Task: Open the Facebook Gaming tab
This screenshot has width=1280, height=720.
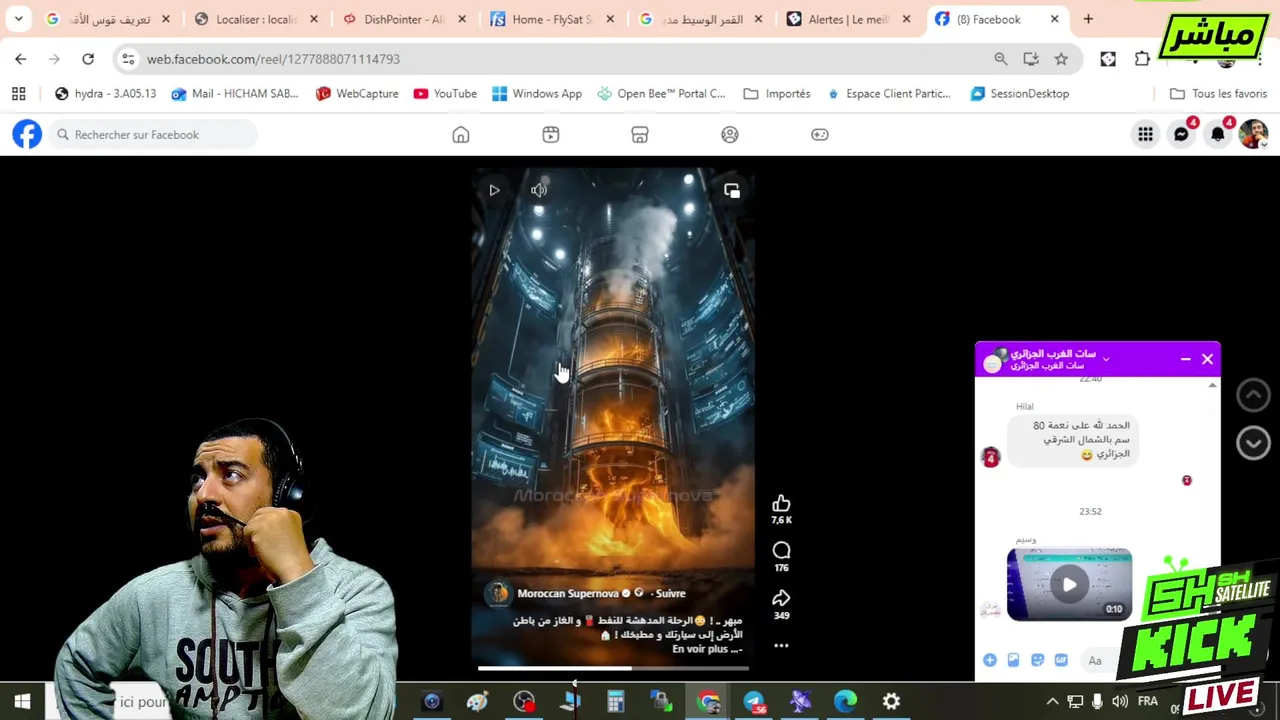Action: [x=820, y=135]
